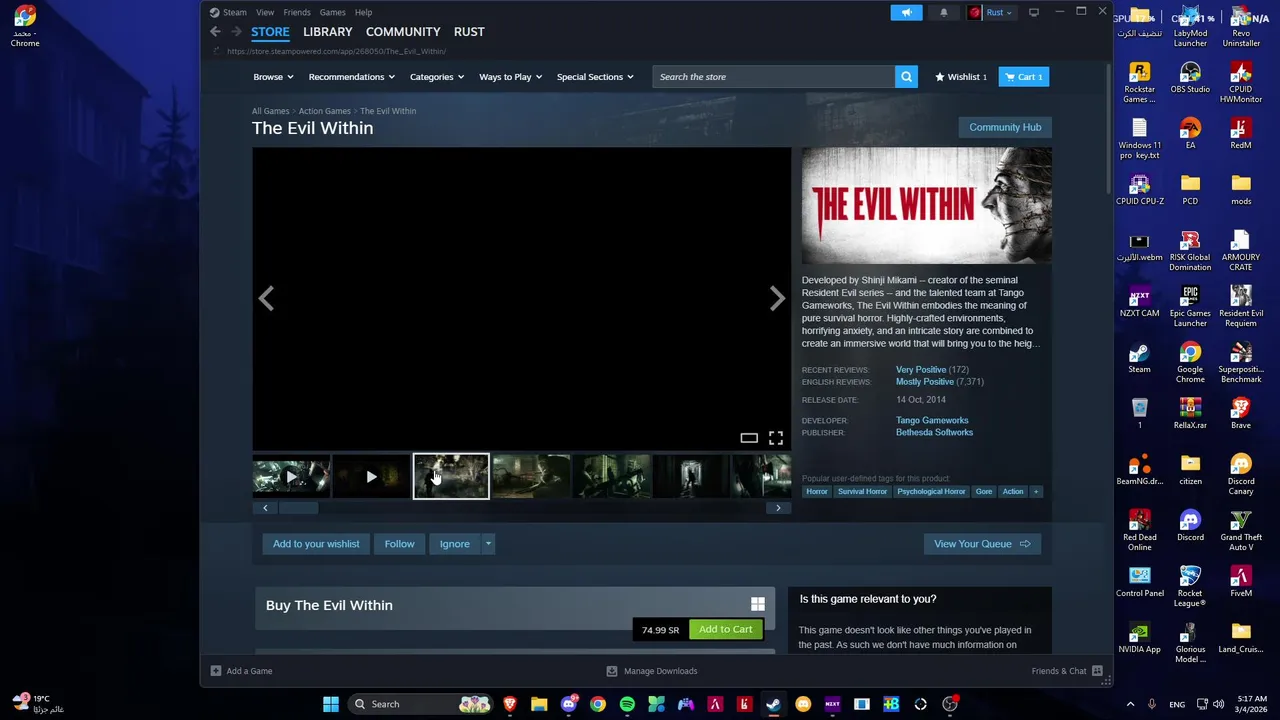
Task: Open the Wishlist star link
Action: point(960,77)
